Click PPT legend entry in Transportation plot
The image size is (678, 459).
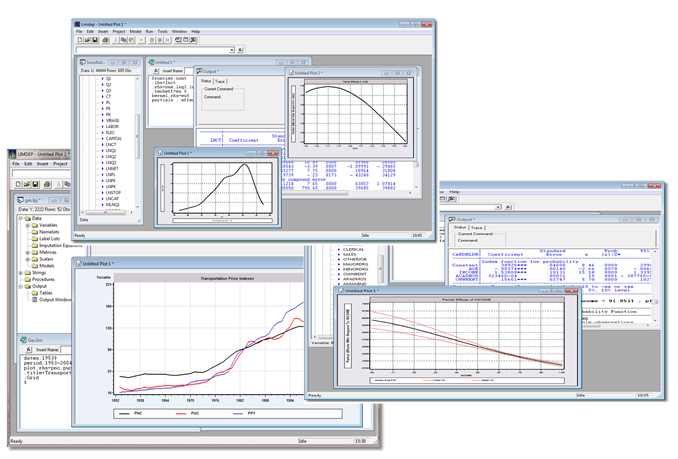[x=244, y=414]
